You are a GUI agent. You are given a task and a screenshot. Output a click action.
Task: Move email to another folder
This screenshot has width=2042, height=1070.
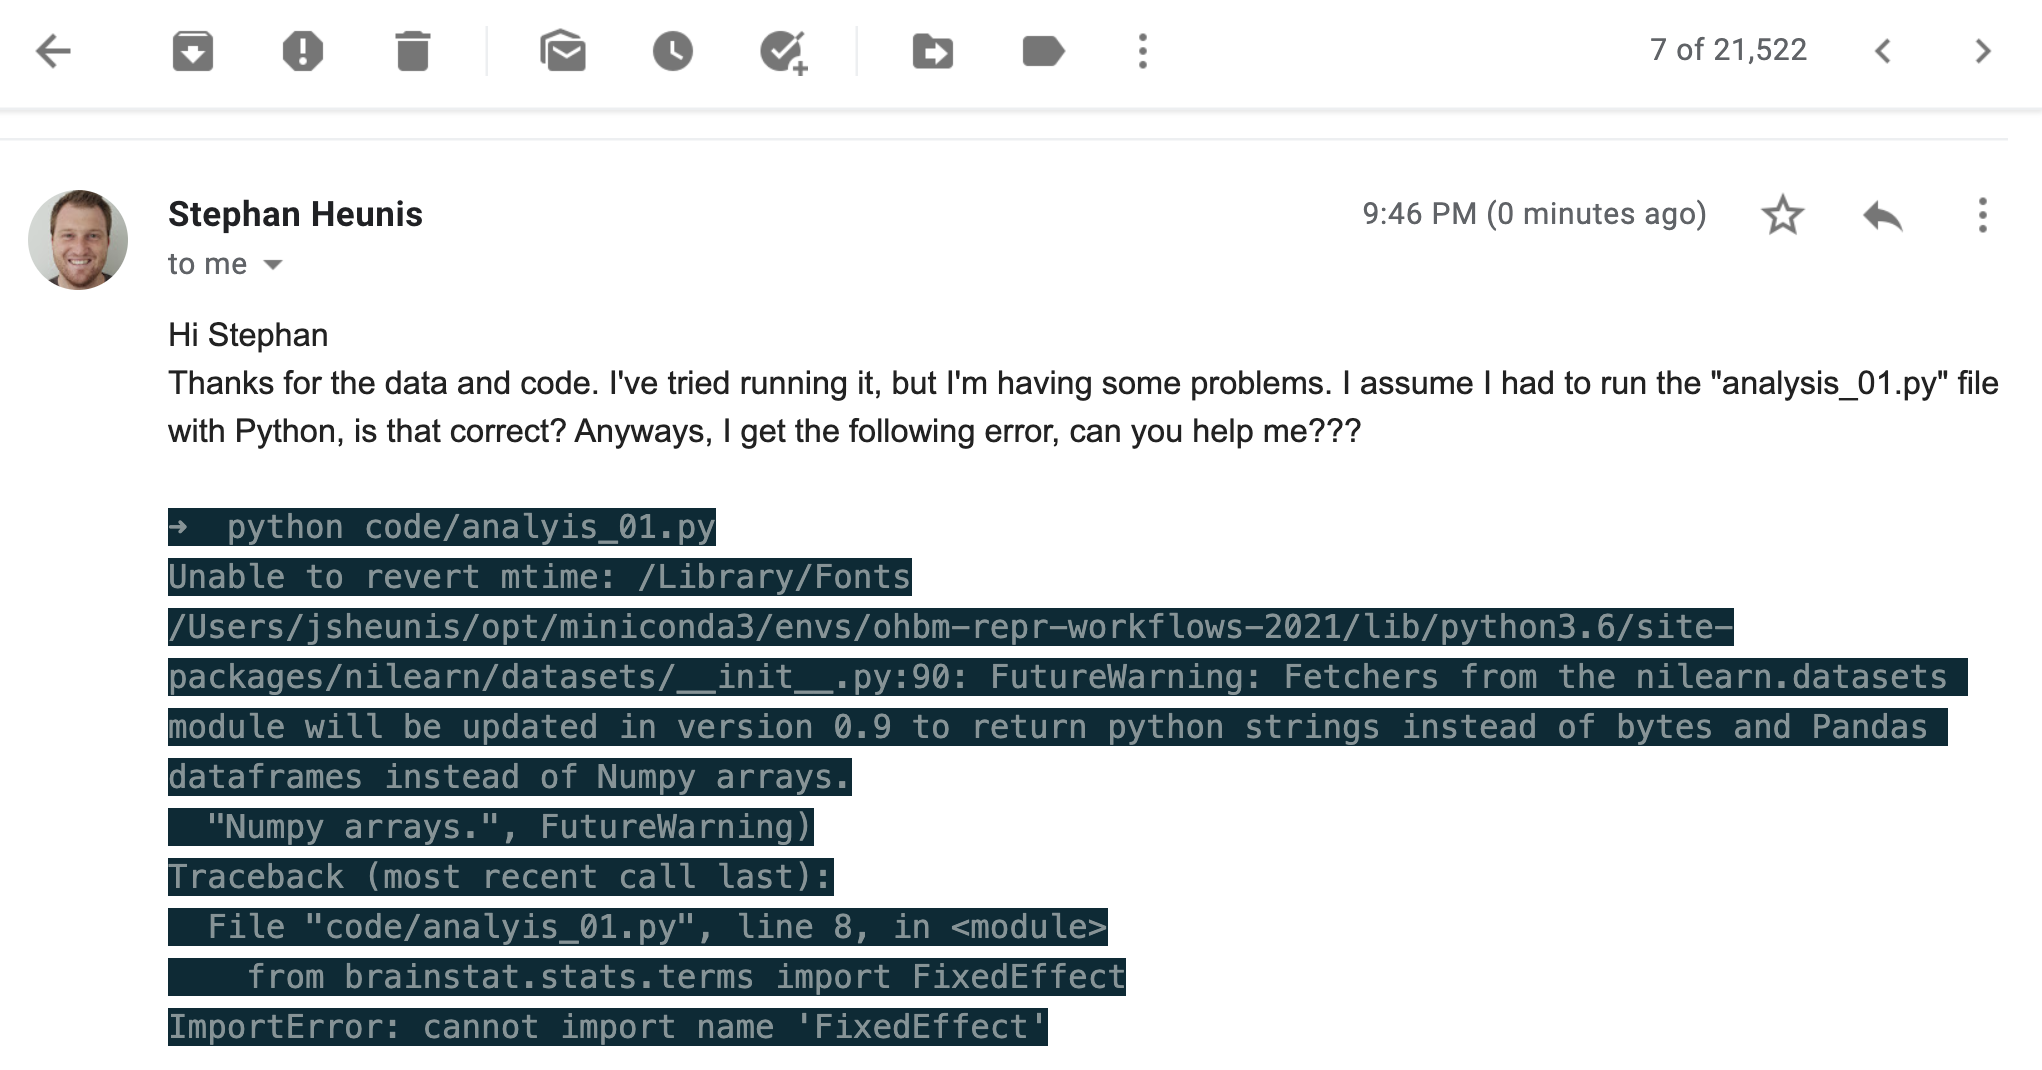(932, 51)
